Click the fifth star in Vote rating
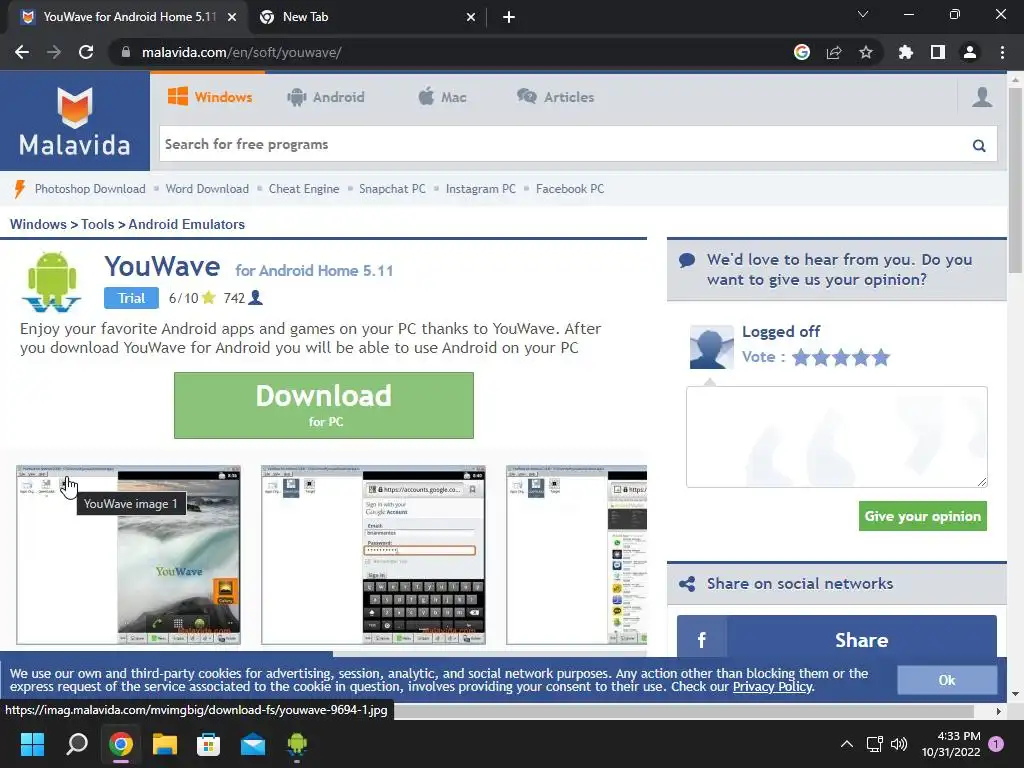Screen dimensions: 1024x768 click(881, 357)
